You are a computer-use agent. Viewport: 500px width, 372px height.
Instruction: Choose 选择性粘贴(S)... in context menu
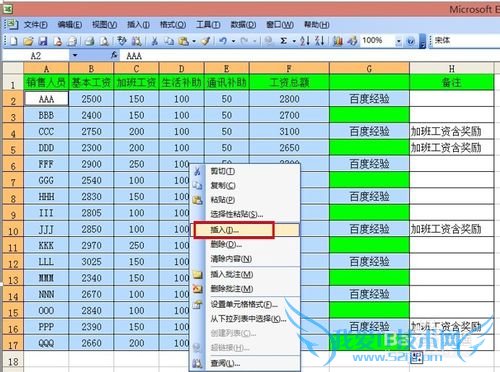[x=245, y=214]
